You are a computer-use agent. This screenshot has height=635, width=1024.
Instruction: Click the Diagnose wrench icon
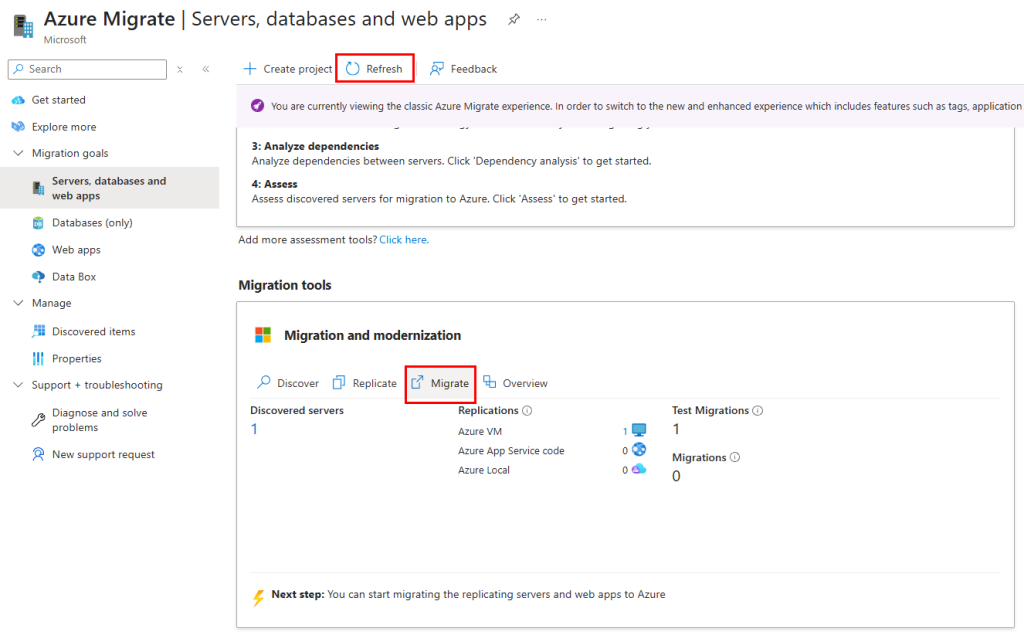tap(39, 419)
